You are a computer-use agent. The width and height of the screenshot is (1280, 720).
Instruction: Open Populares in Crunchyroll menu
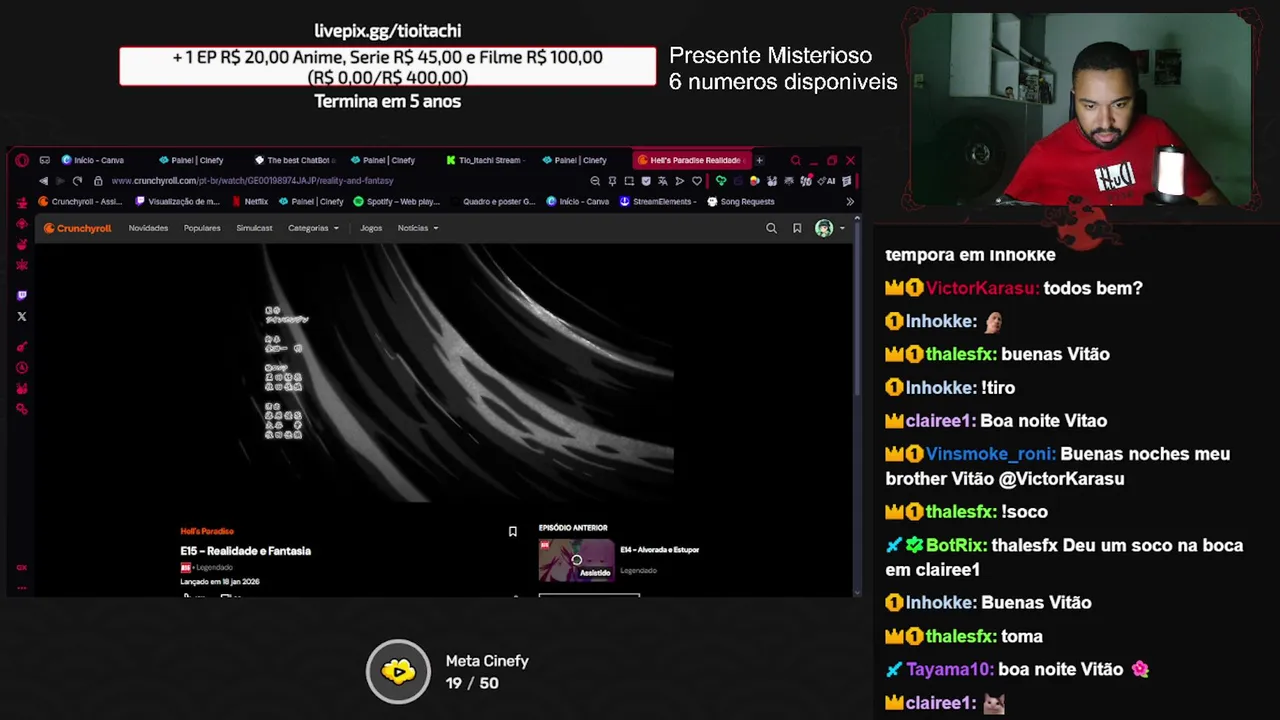(x=202, y=228)
